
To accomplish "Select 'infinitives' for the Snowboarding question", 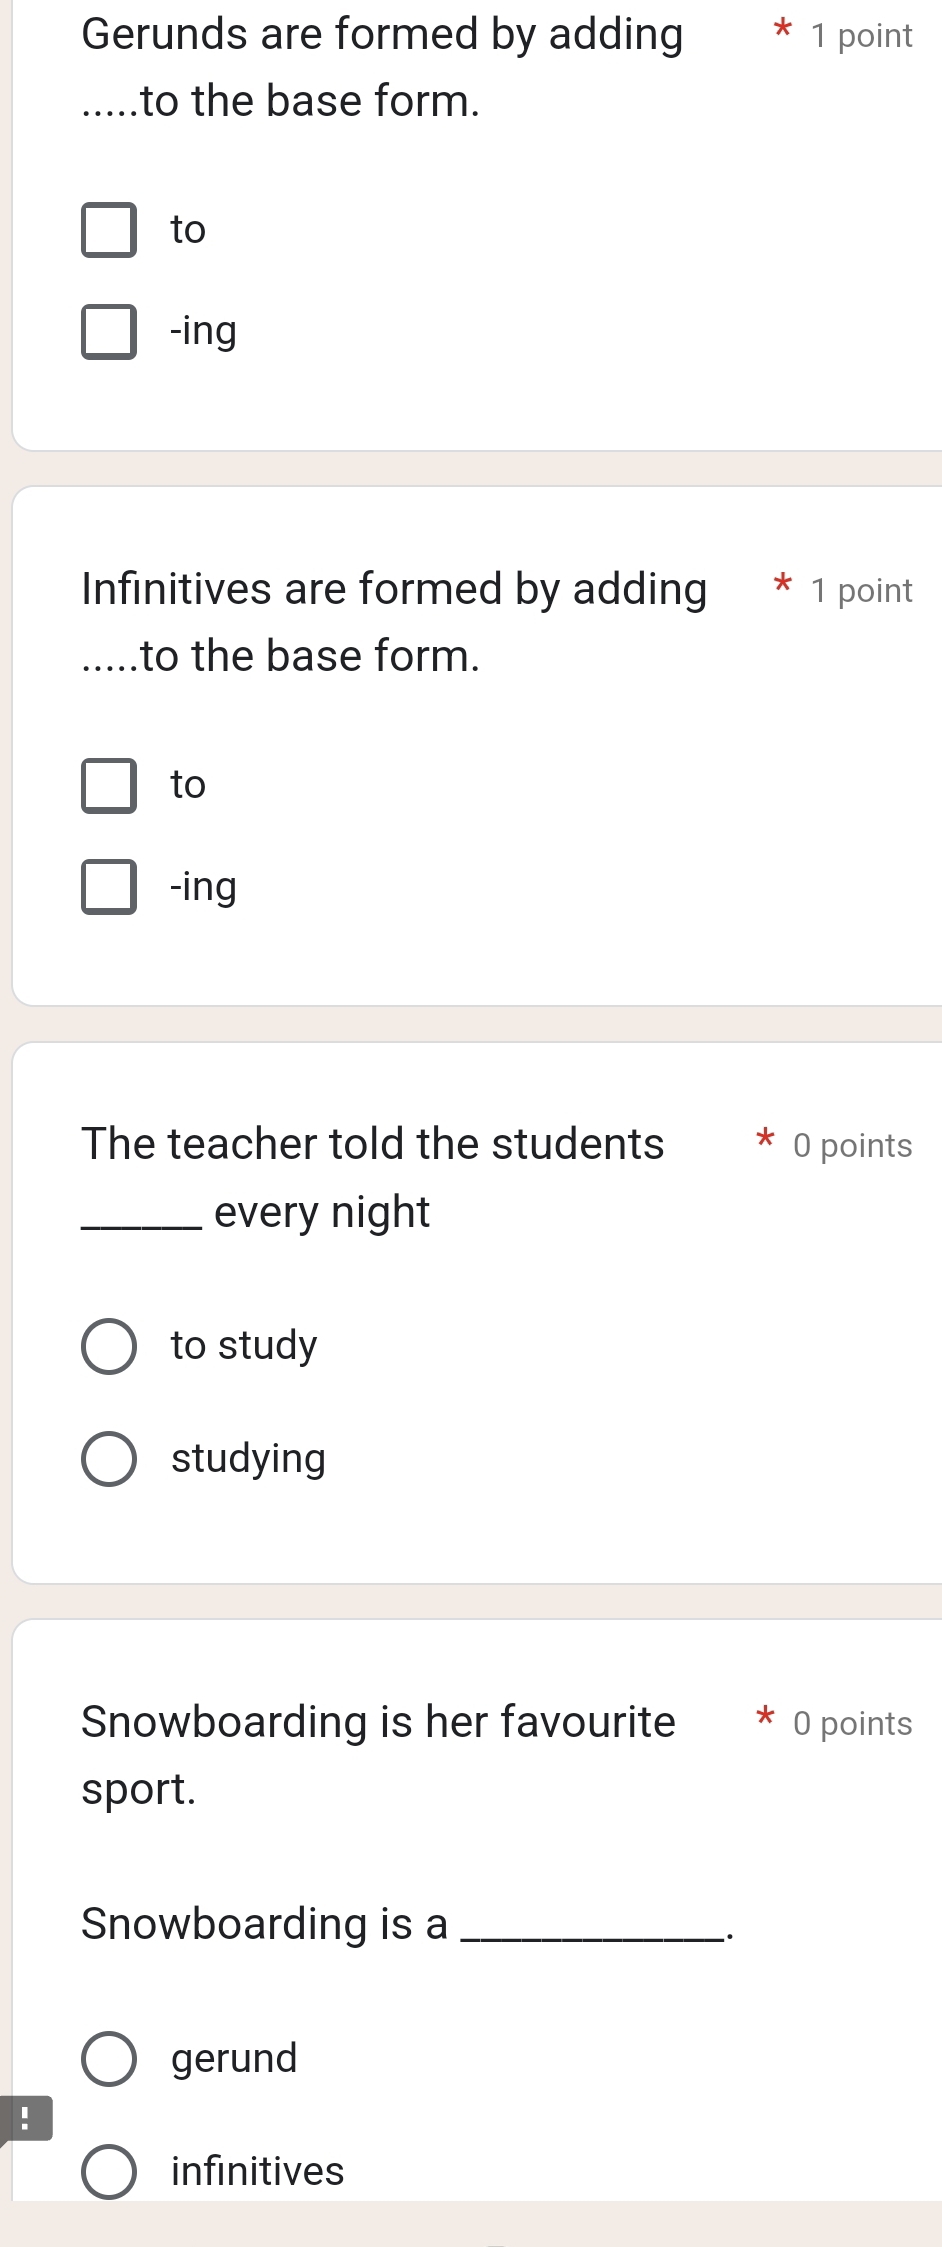I will pos(108,2172).
